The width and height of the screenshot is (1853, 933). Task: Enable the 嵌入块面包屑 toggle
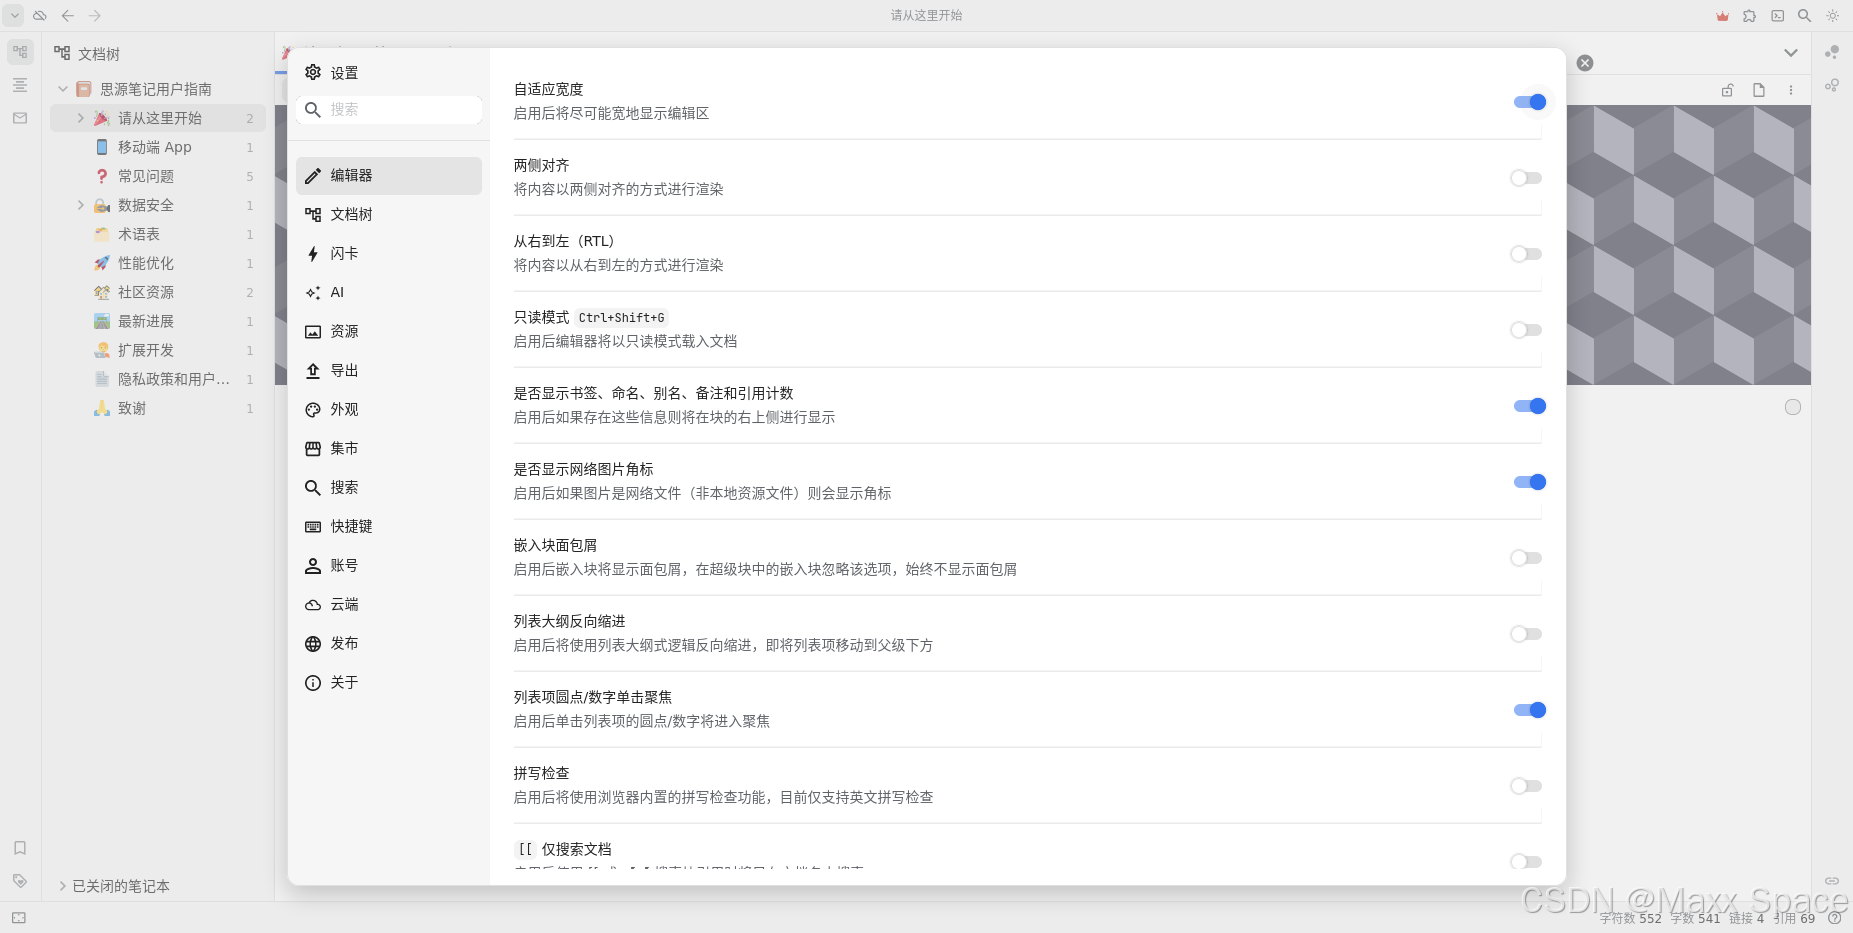tap(1526, 558)
